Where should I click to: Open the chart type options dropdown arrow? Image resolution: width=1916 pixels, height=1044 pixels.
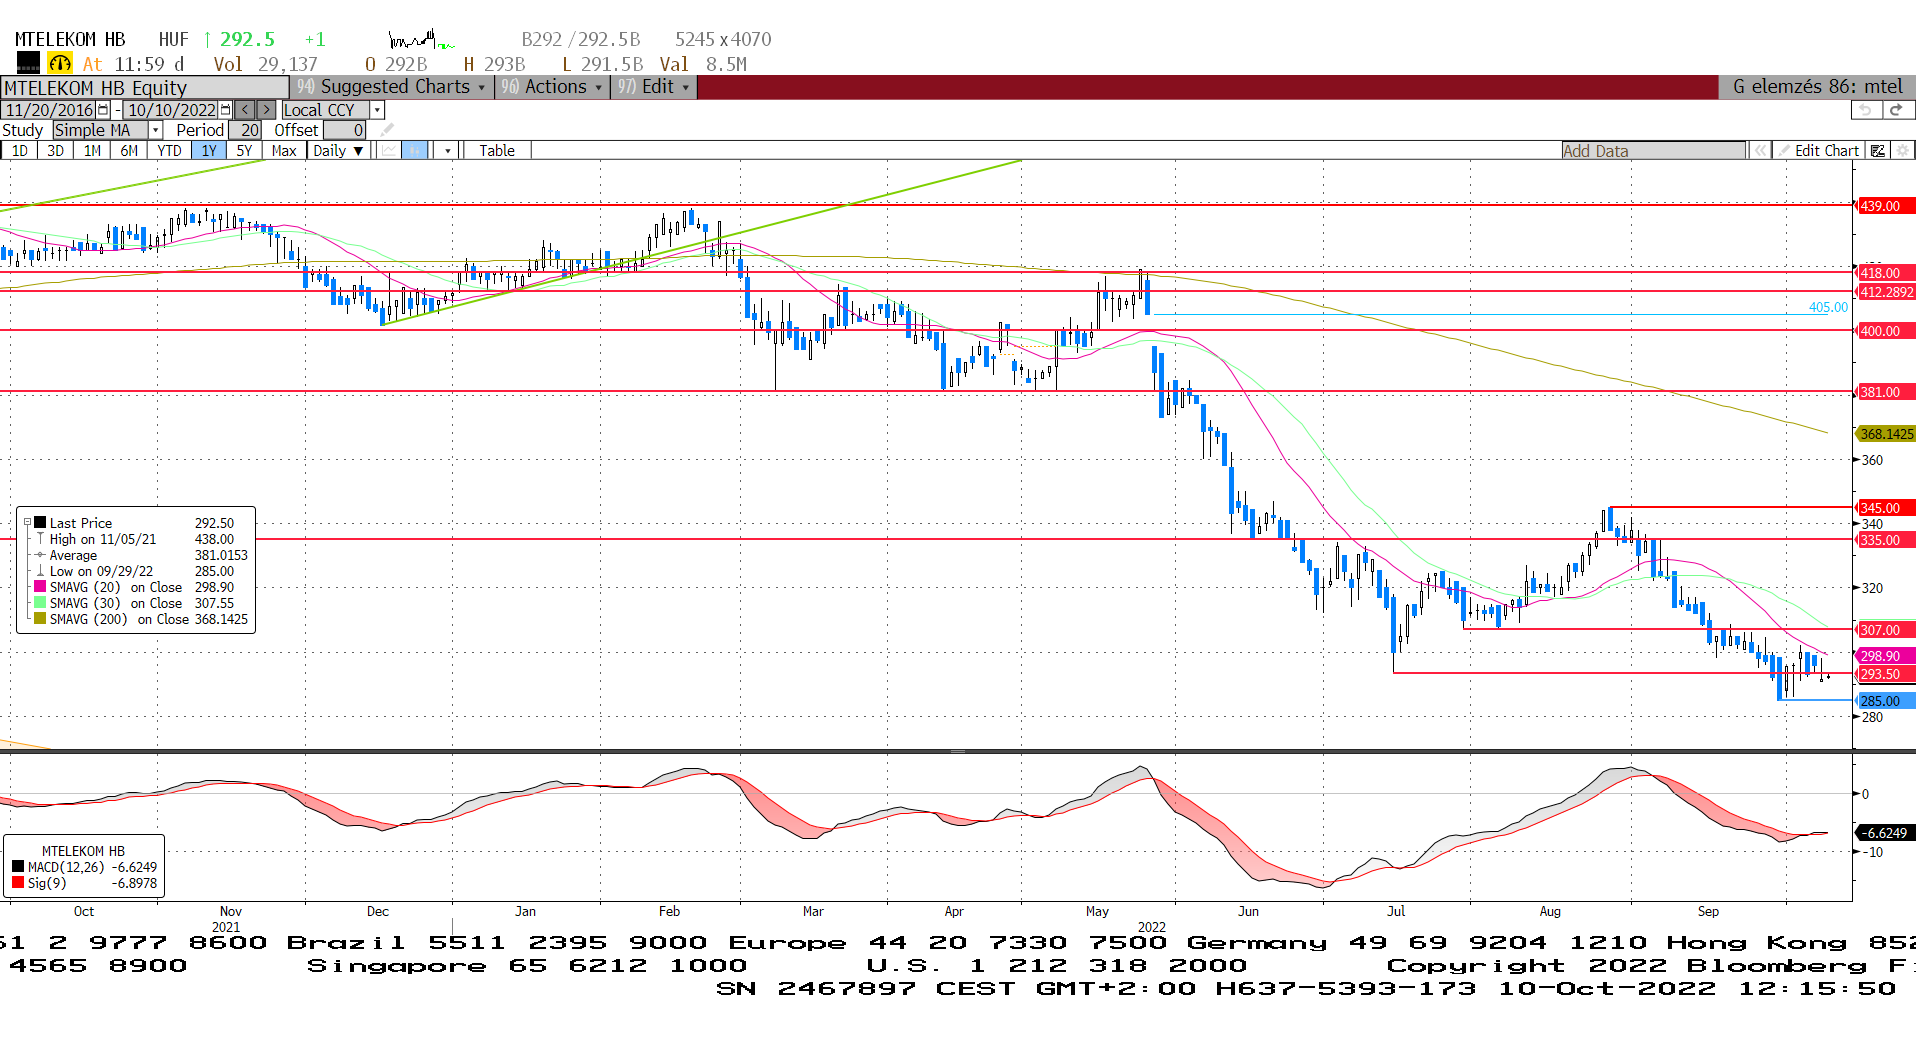click(447, 150)
